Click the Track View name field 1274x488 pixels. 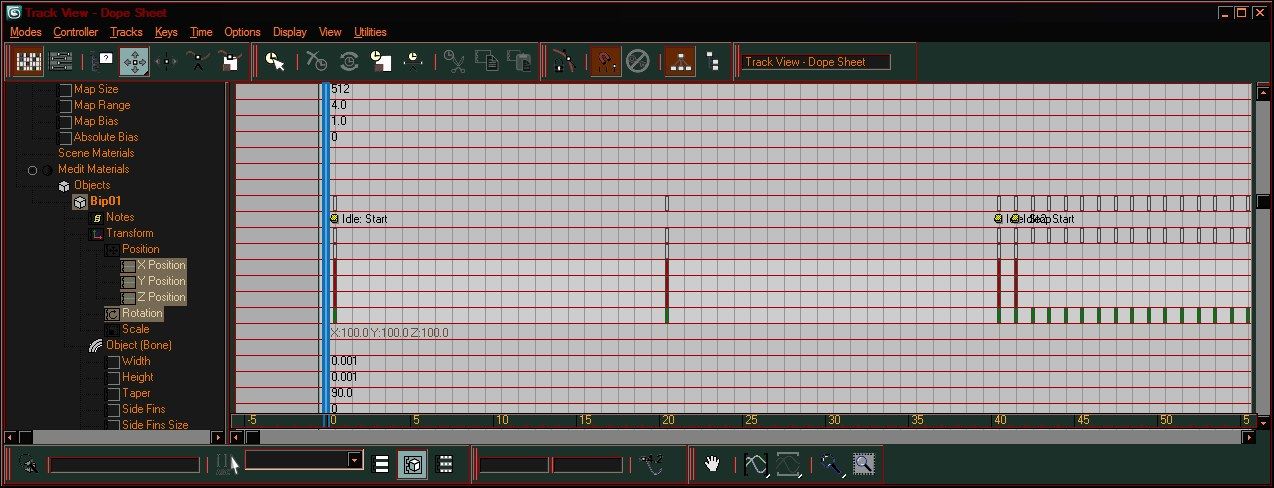pos(817,62)
